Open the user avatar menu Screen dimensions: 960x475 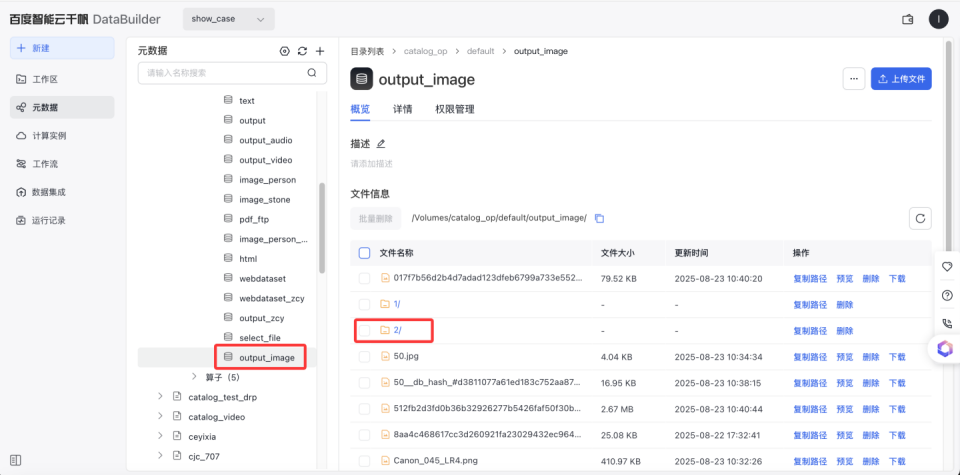coord(938,19)
